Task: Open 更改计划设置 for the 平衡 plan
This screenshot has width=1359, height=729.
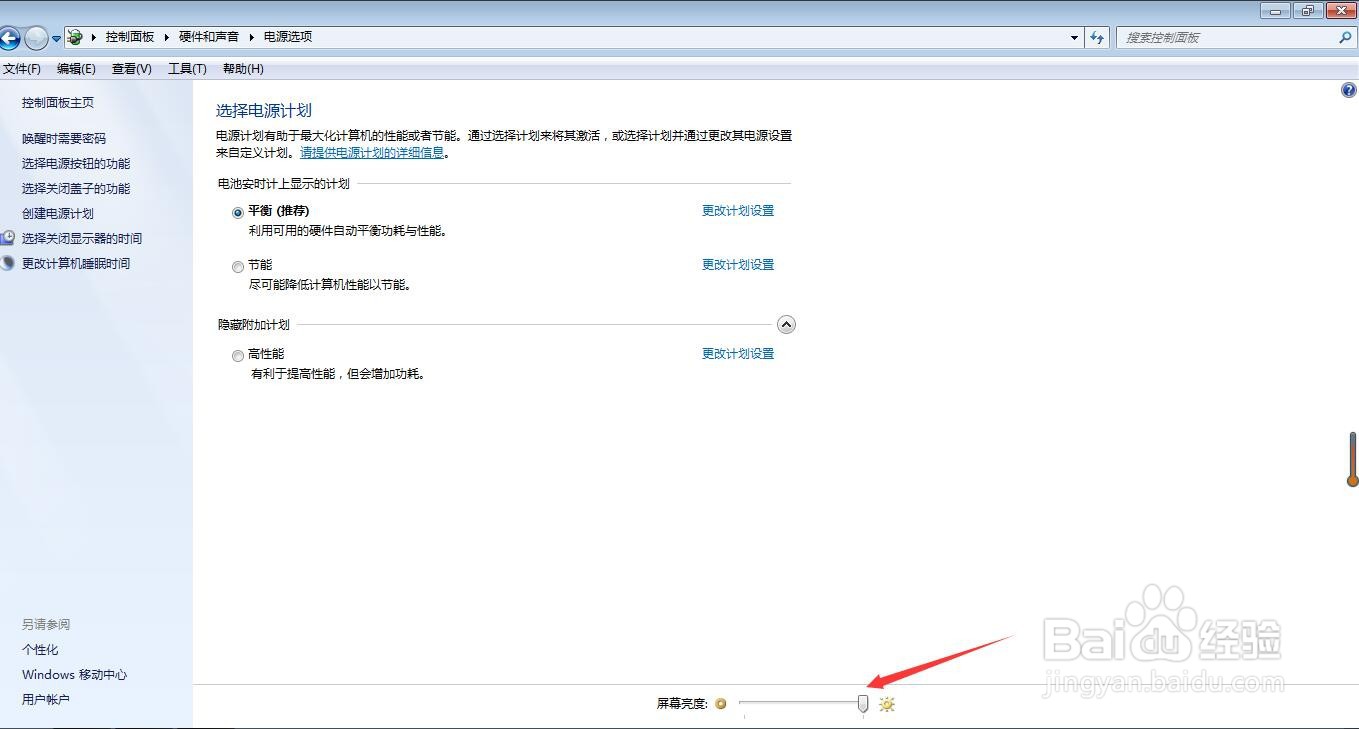Action: click(x=737, y=210)
